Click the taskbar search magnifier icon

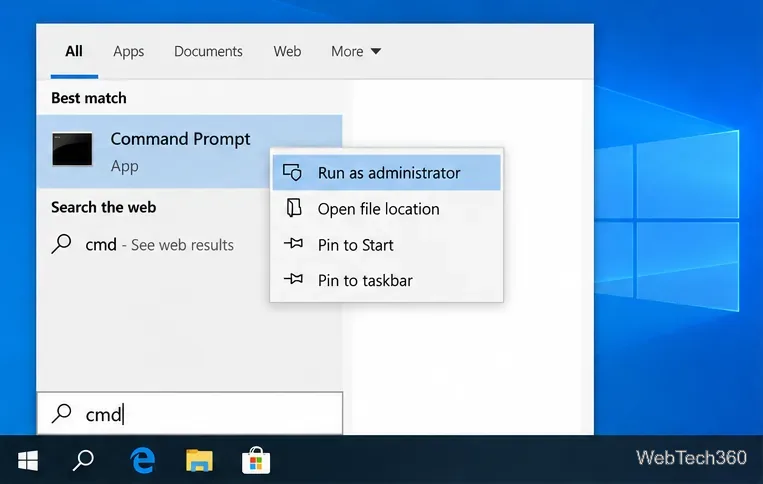click(x=83, y=460)
